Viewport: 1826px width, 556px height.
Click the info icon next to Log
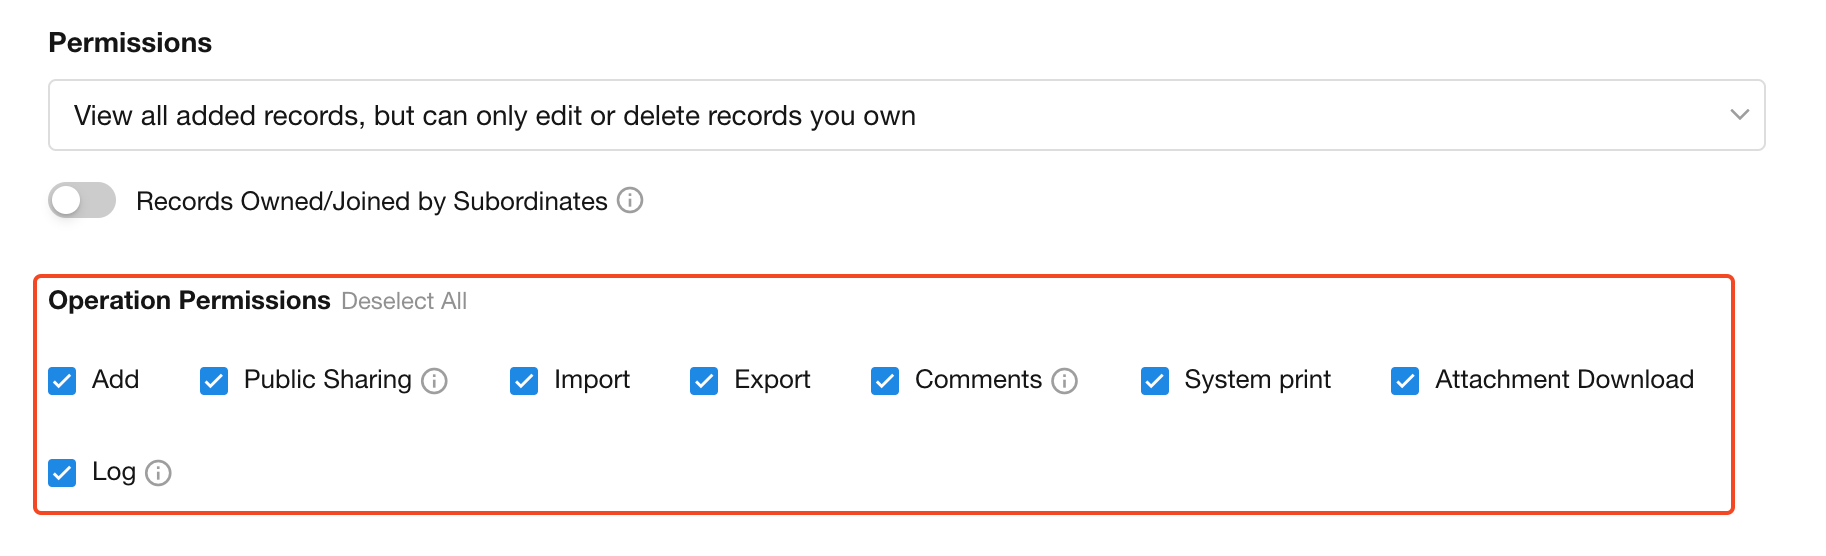(x=158, y=473)
